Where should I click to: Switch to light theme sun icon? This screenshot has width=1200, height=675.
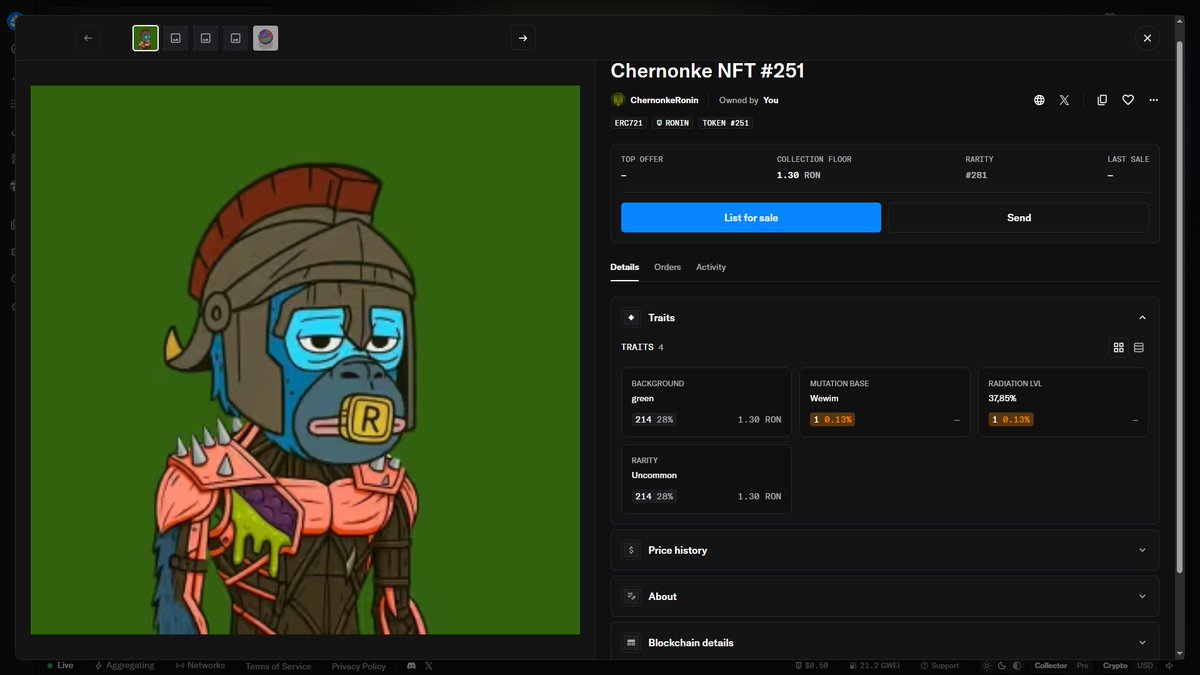point(987,665)
